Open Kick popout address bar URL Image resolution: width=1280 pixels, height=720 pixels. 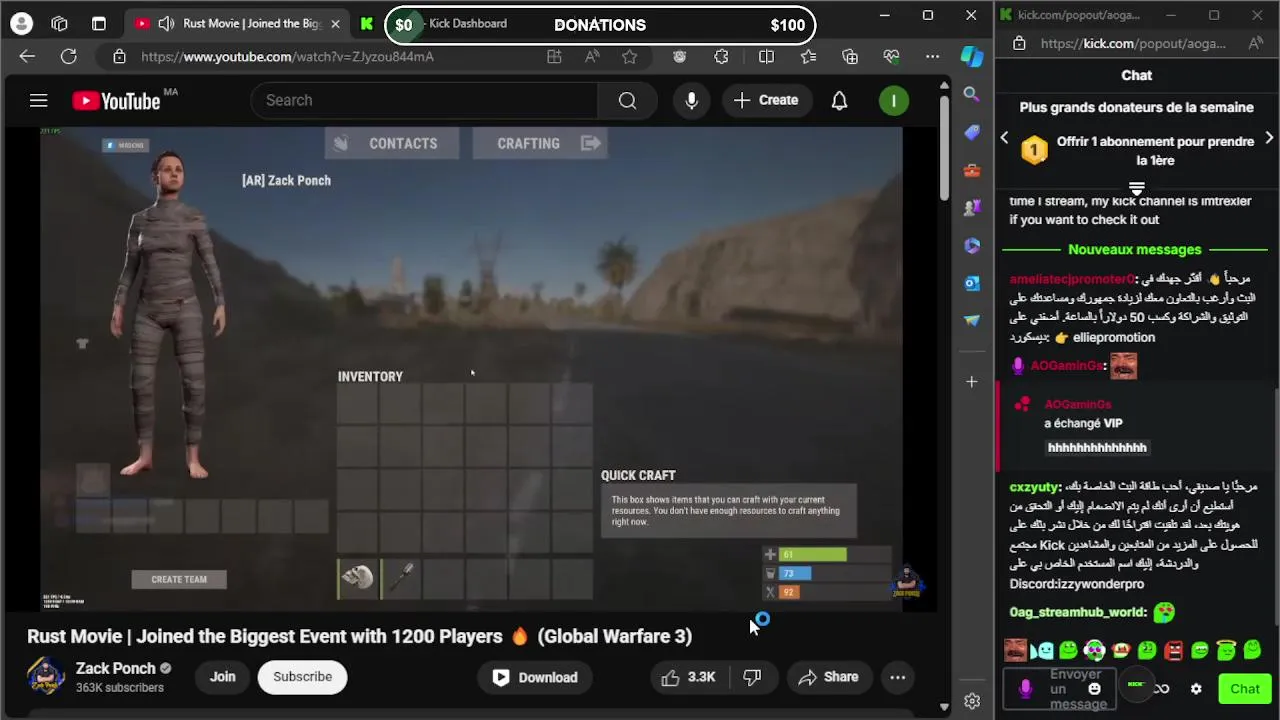(x=1132, y=43)
